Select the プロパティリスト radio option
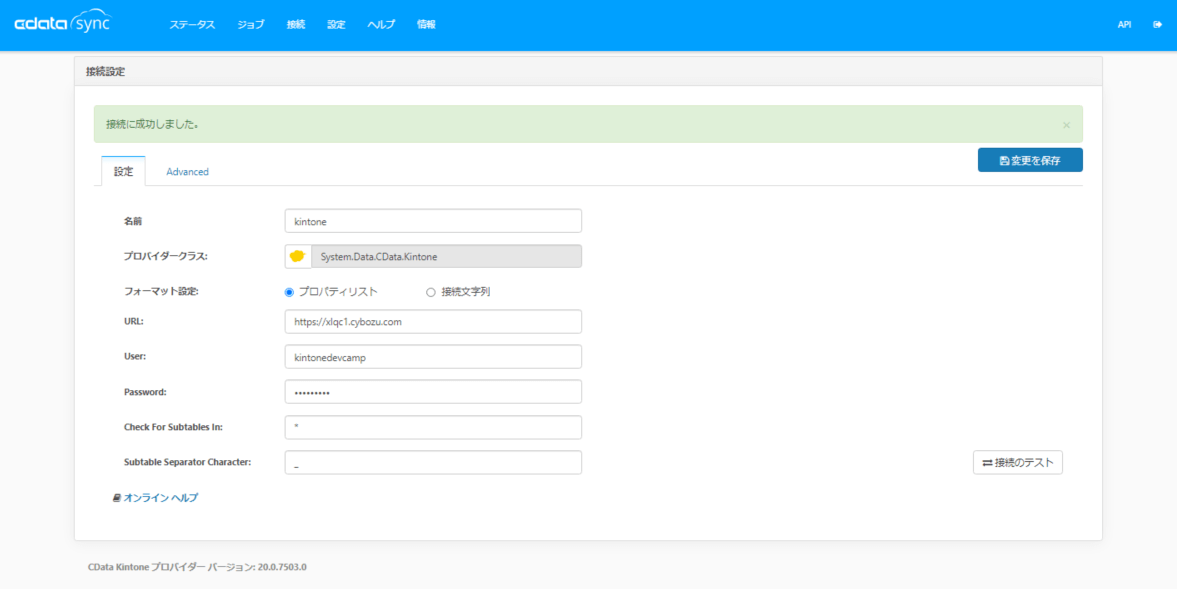Screen dimensions: 1177x589 [289, 292]
